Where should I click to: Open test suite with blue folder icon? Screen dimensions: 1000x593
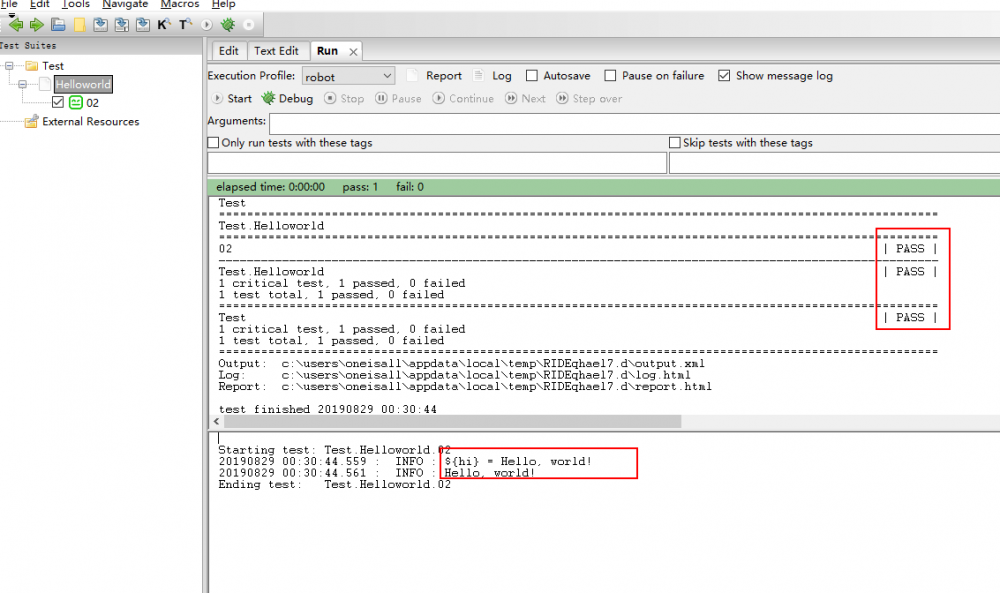[x=58, y=25]
